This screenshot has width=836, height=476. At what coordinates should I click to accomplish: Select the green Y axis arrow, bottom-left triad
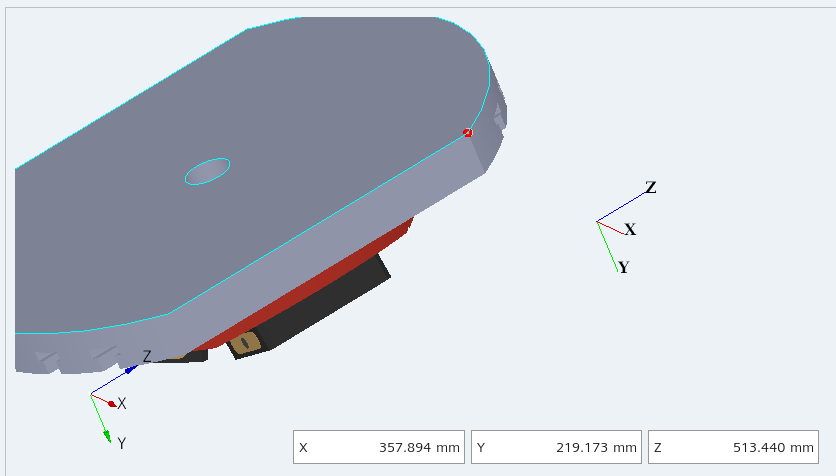(101, 422)
